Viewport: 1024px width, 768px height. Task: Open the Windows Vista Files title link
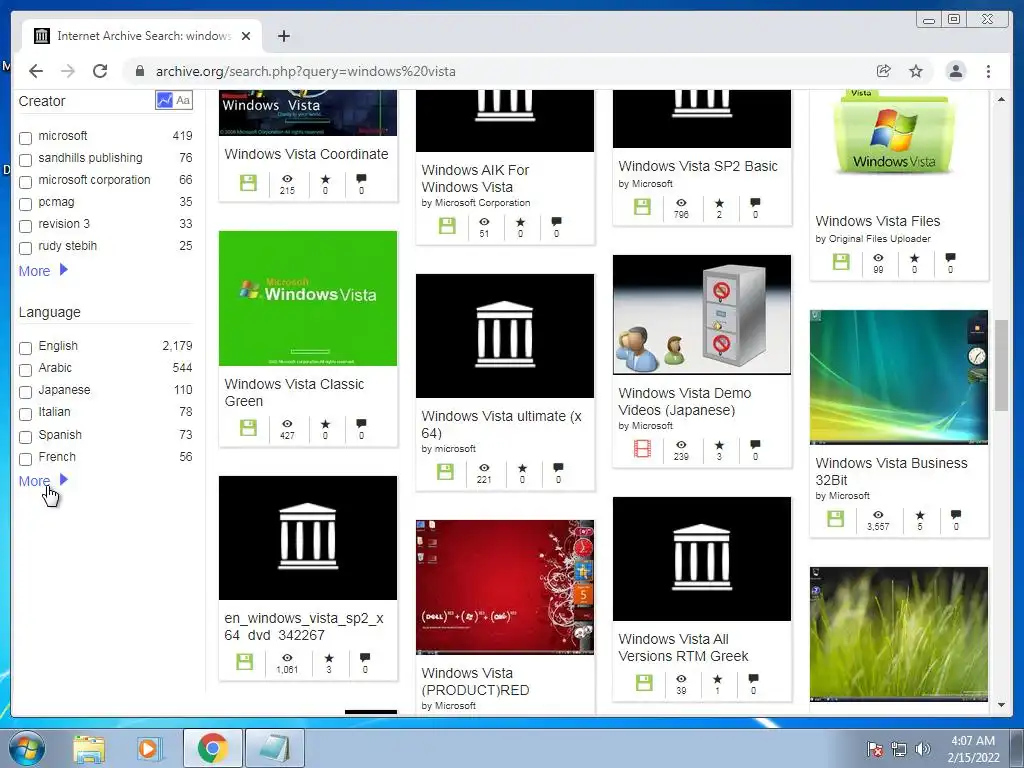point(878,221)
